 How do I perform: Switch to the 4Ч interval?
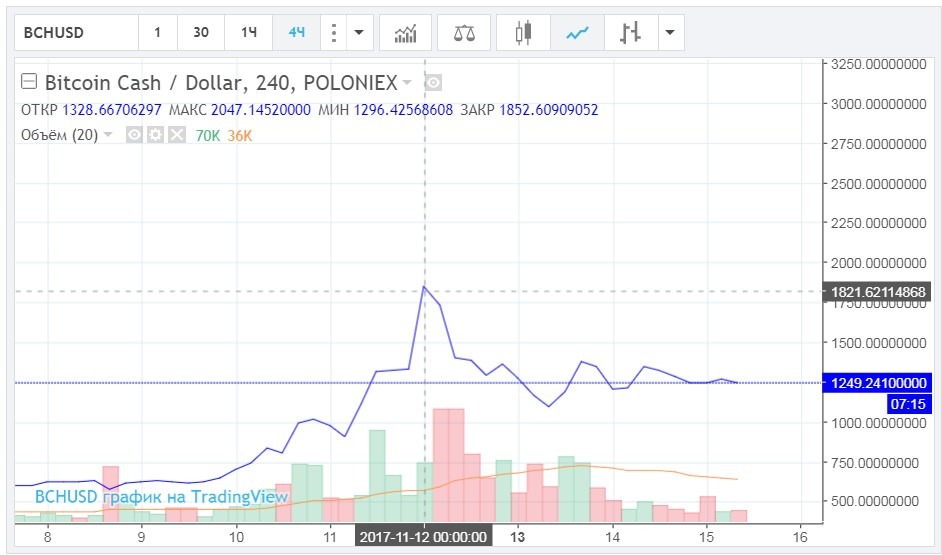pos(296,32)
